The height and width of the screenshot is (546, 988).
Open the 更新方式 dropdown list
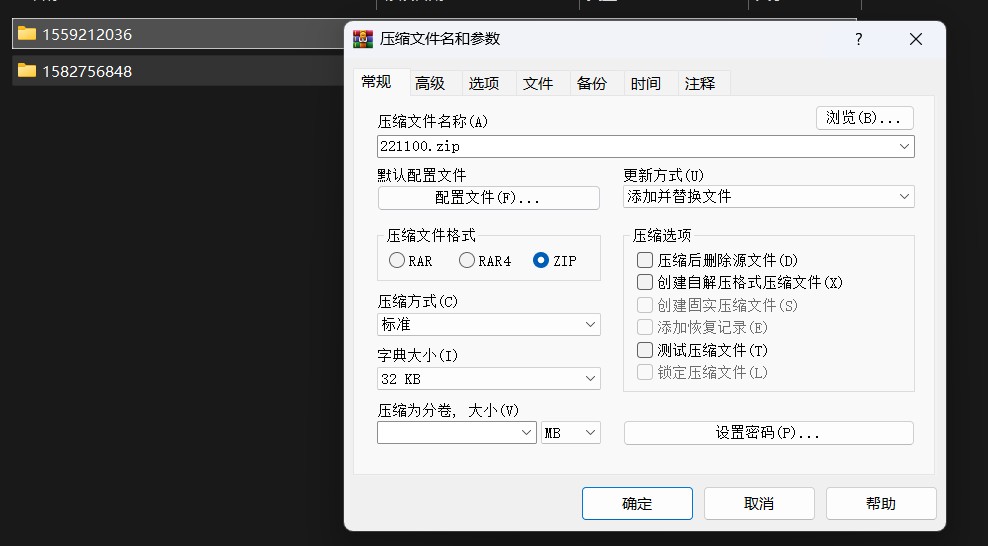click(769, 196)
